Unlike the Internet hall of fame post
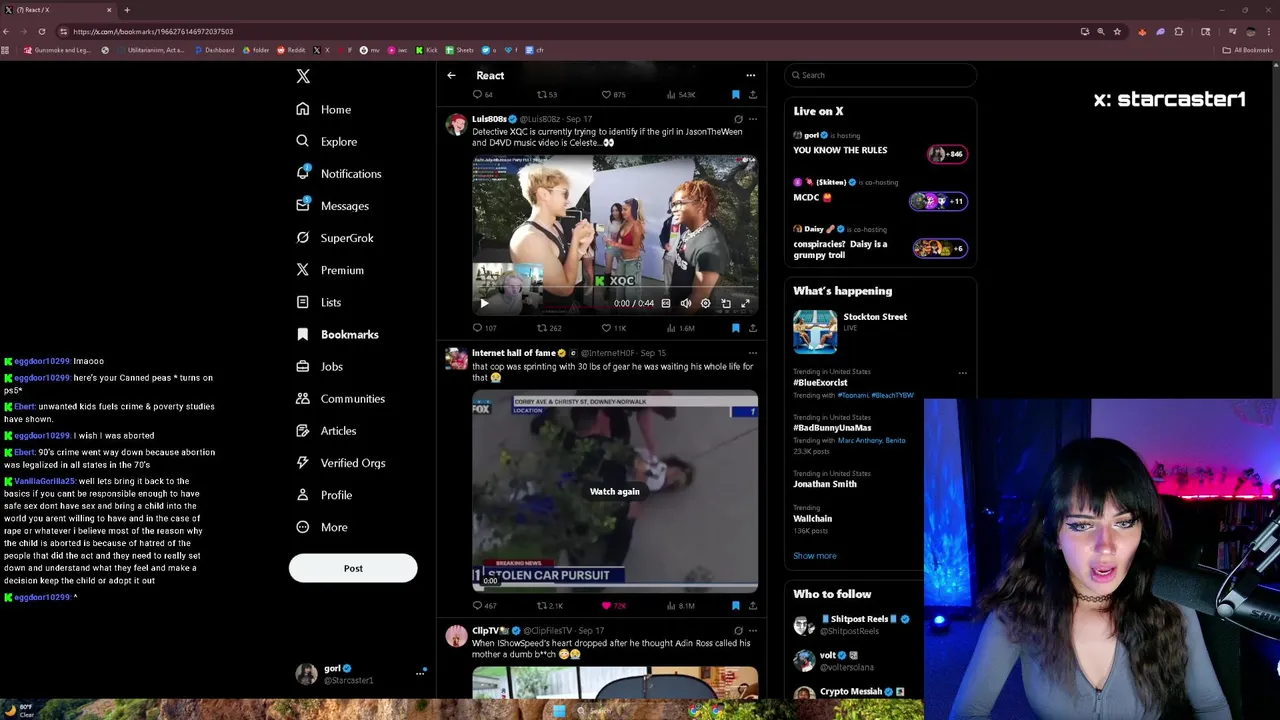Viewport: 1280px width, 720px height. point(613,606)
